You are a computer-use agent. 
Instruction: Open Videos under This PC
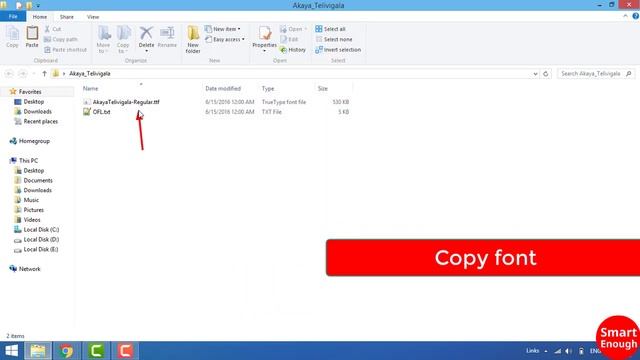(32, 220)
